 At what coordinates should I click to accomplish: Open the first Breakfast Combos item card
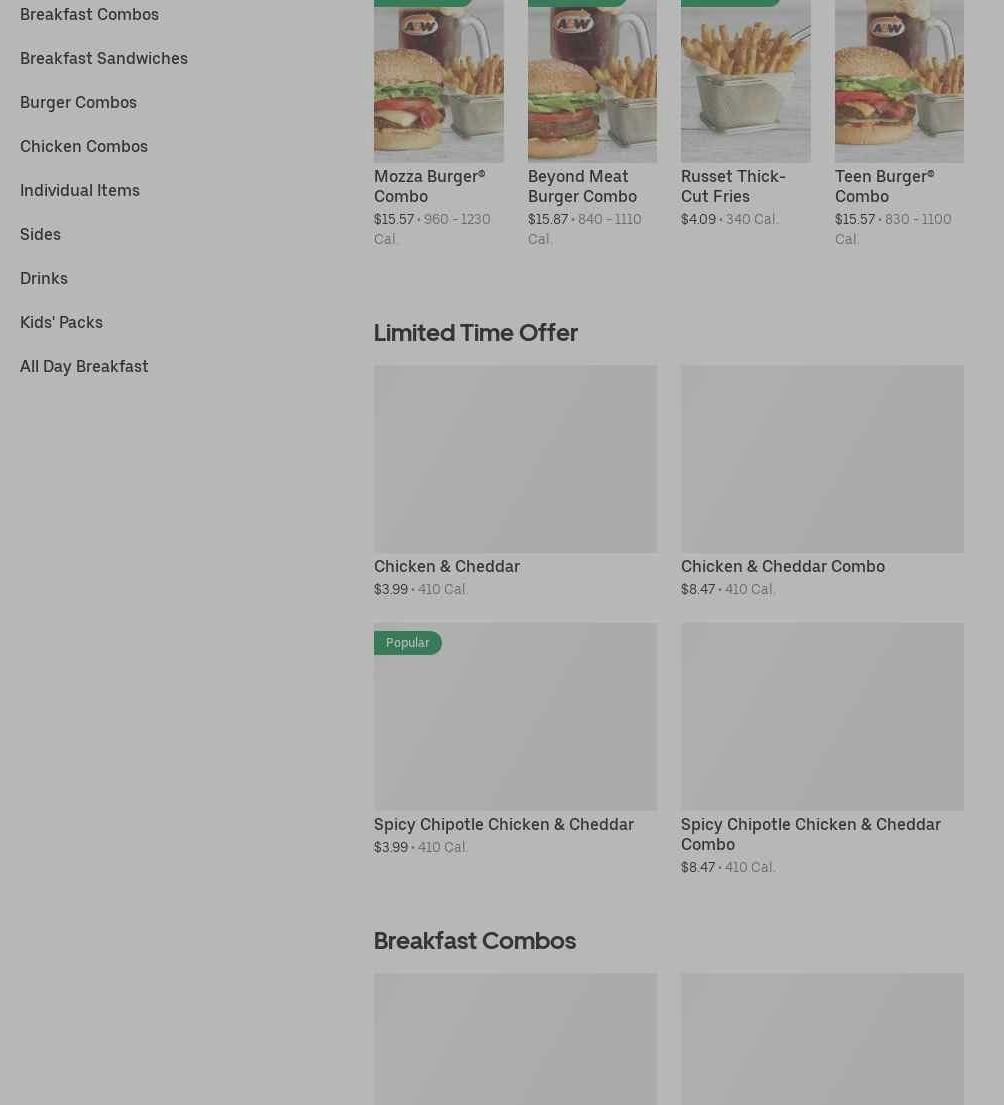coord(516,1039)
